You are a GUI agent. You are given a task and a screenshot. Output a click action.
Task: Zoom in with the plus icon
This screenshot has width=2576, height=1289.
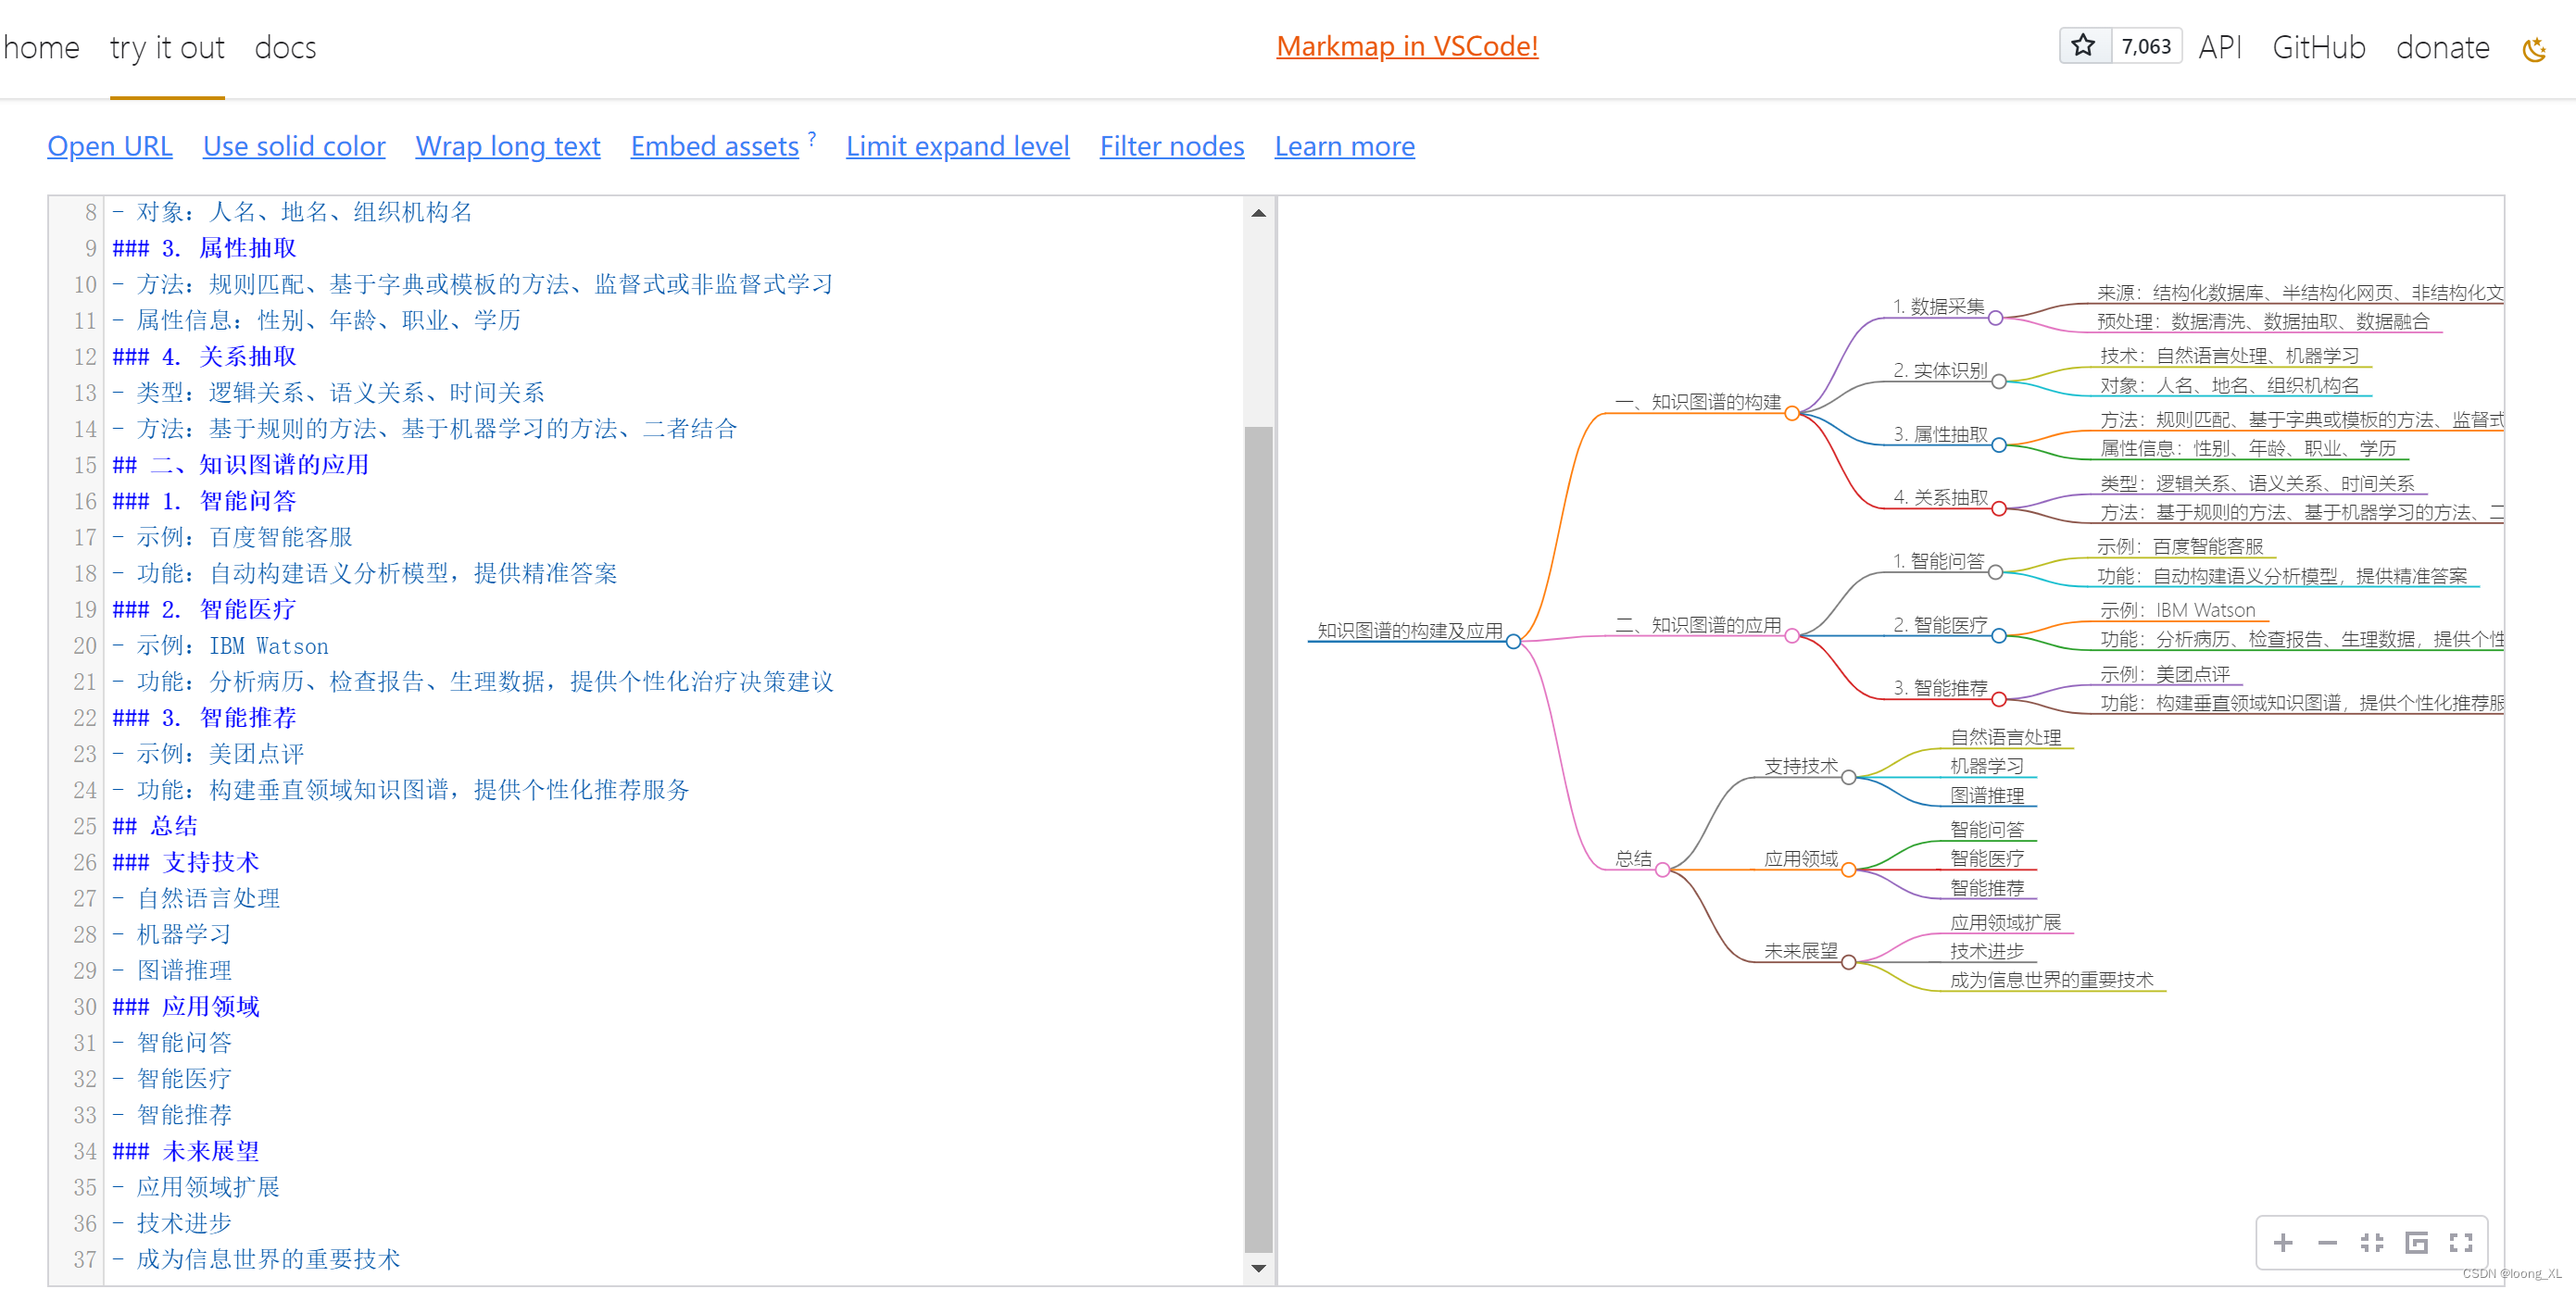click(x=2283, y=1242)
